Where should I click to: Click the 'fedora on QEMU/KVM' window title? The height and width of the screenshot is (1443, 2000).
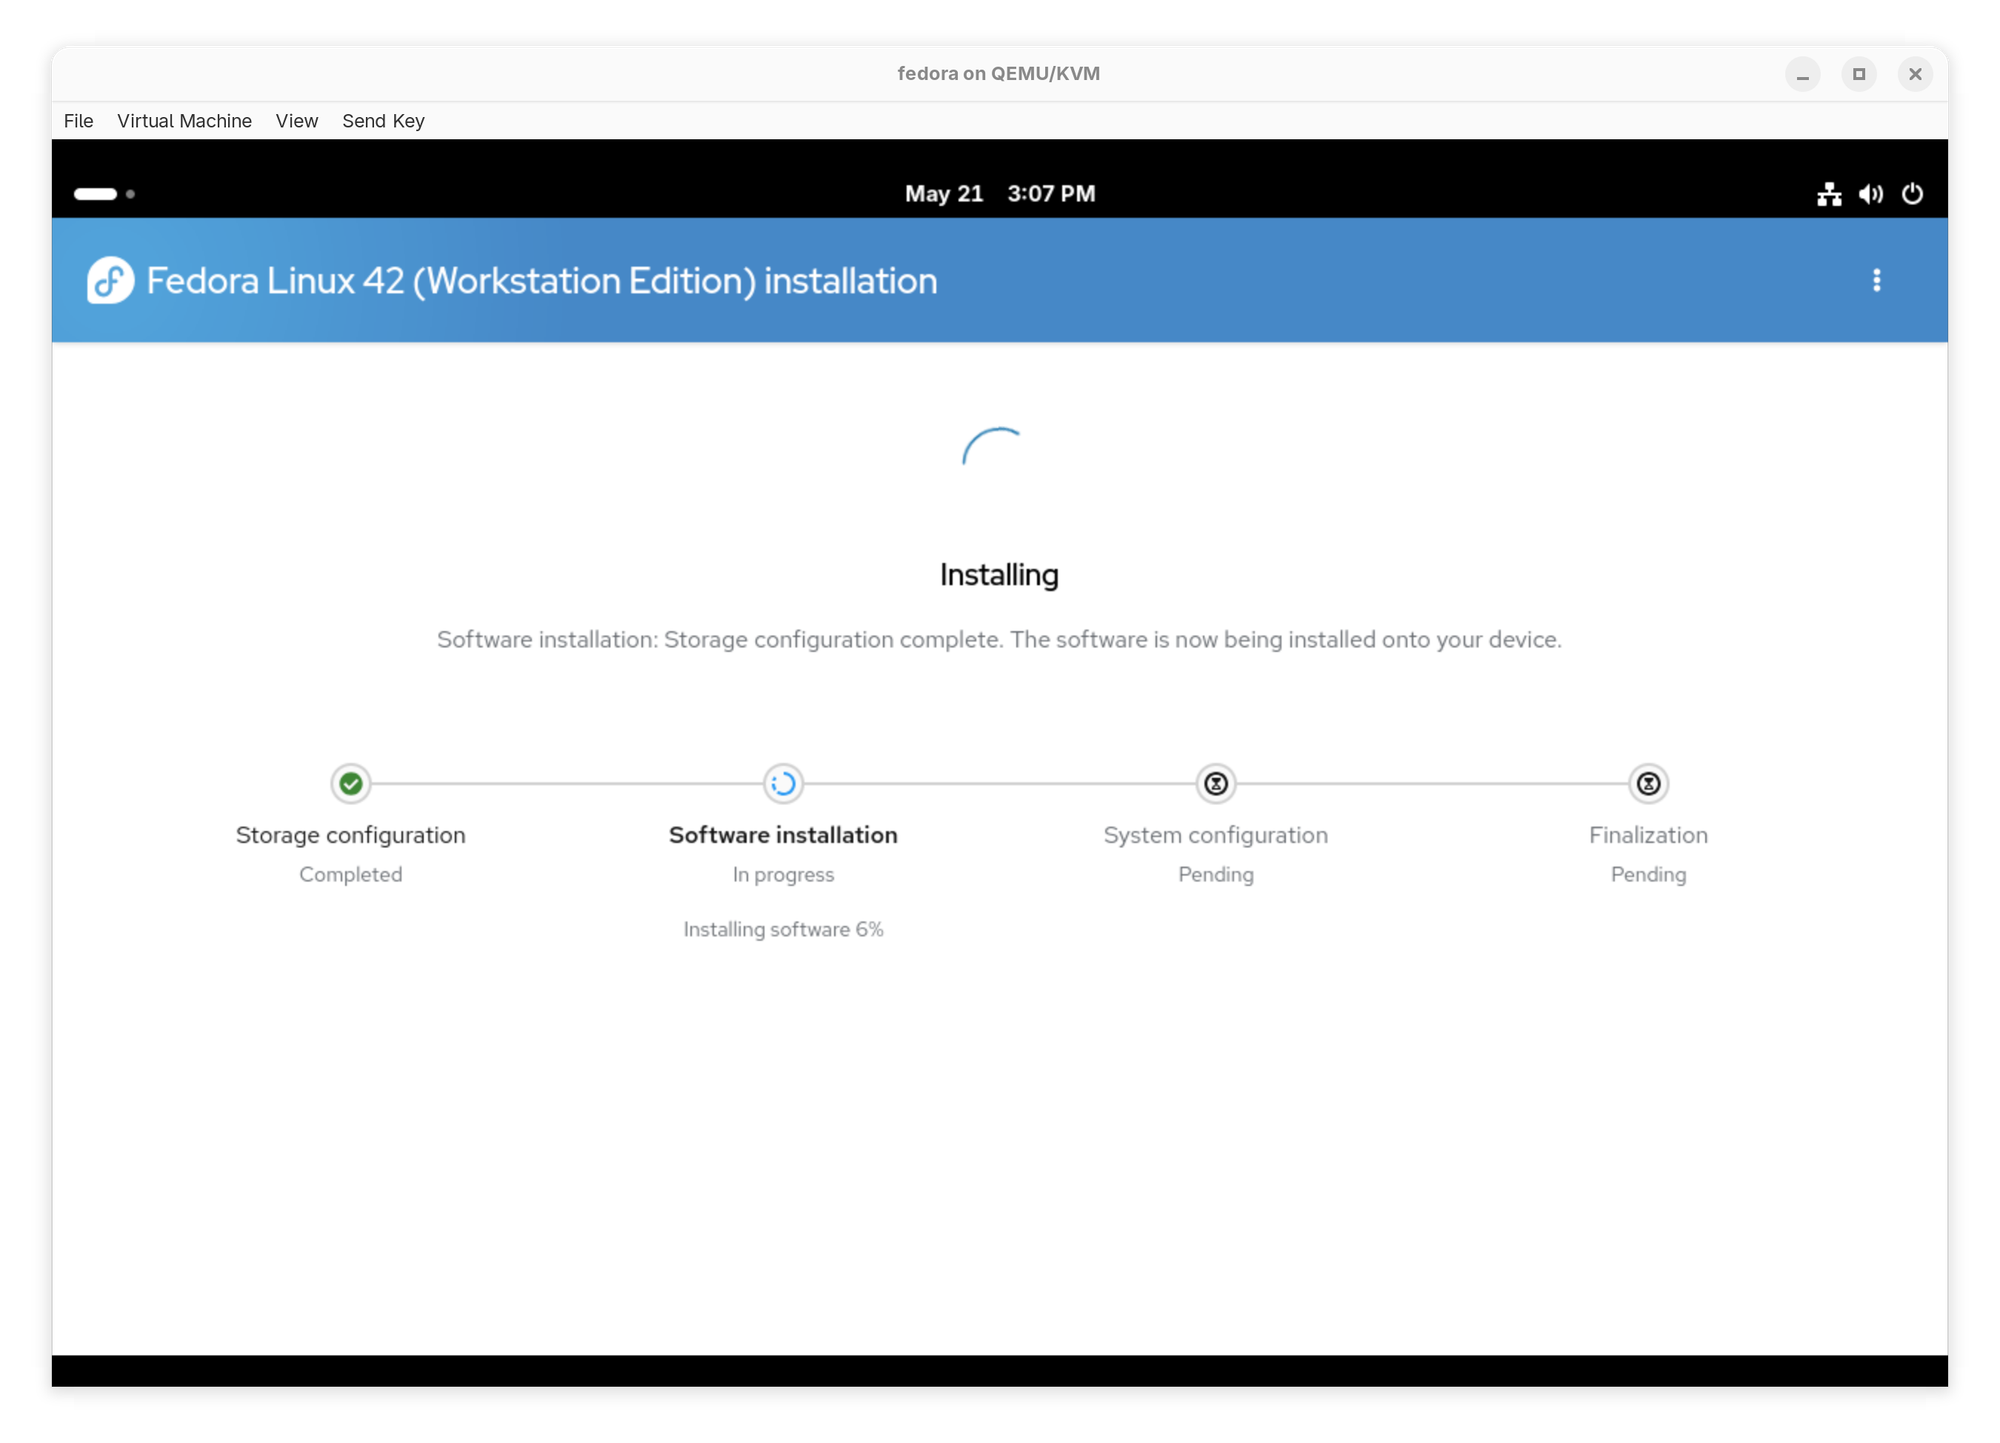pos(998,74)
